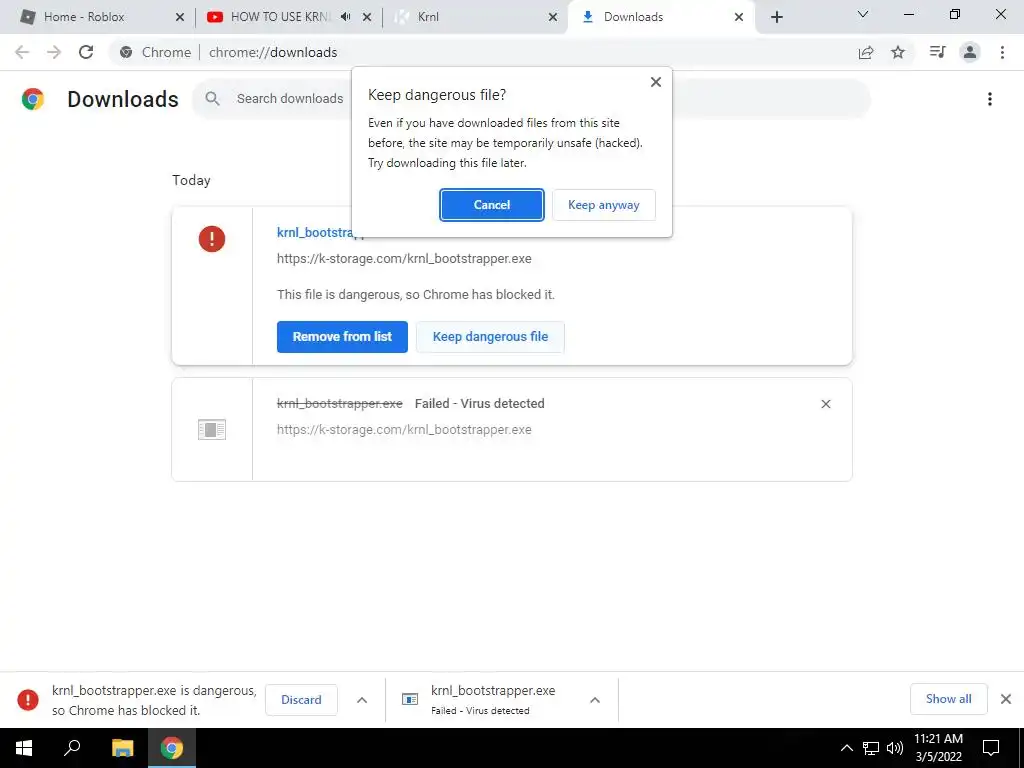Image resolution: width=1024 pixels, height=768 pixels.
Task: Click the red dangerous file warning icon
Action: coord(212,239)
